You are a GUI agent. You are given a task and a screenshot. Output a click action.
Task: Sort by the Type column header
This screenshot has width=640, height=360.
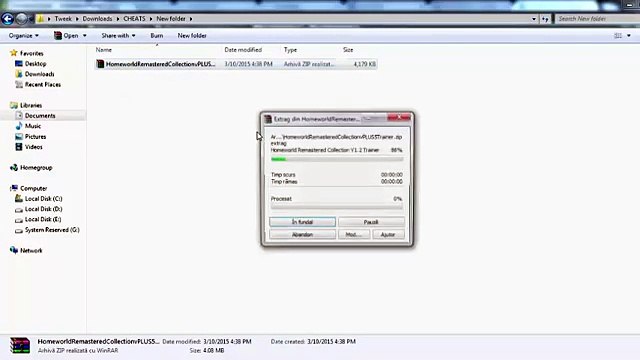290,50
